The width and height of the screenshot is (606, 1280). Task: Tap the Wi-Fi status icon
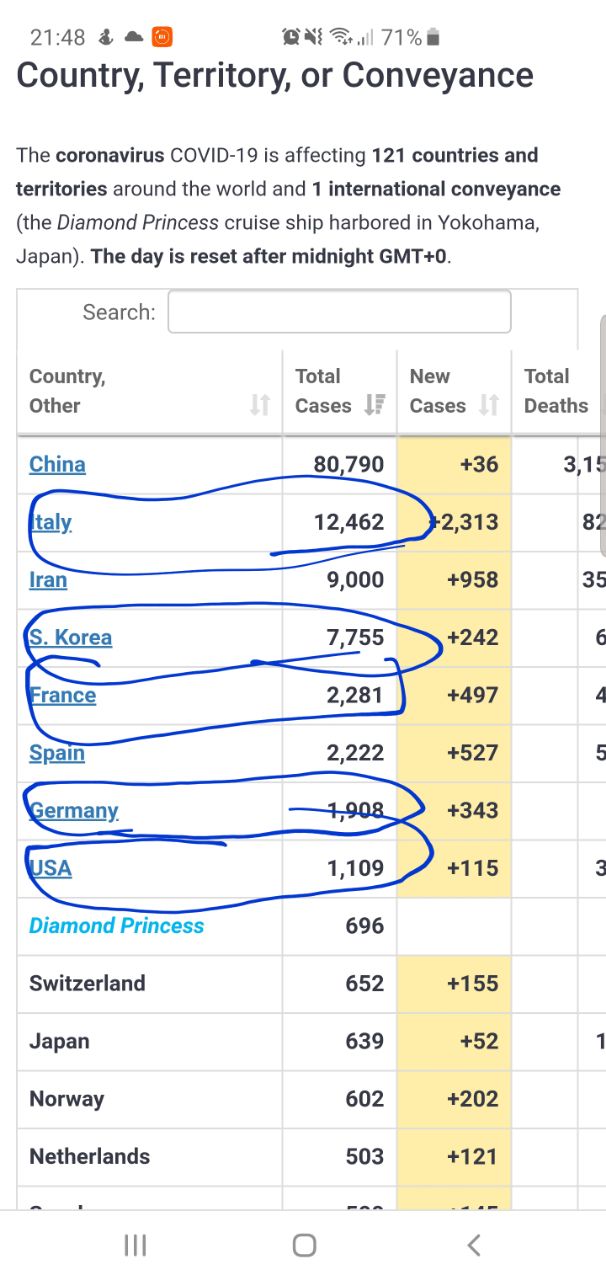(343, 38)
